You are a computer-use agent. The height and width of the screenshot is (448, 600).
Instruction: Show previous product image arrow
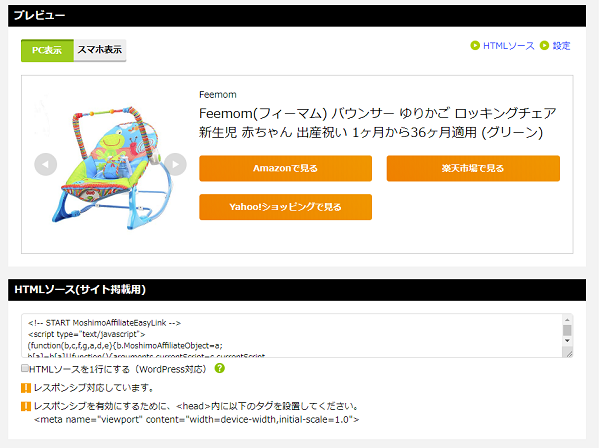46,165
